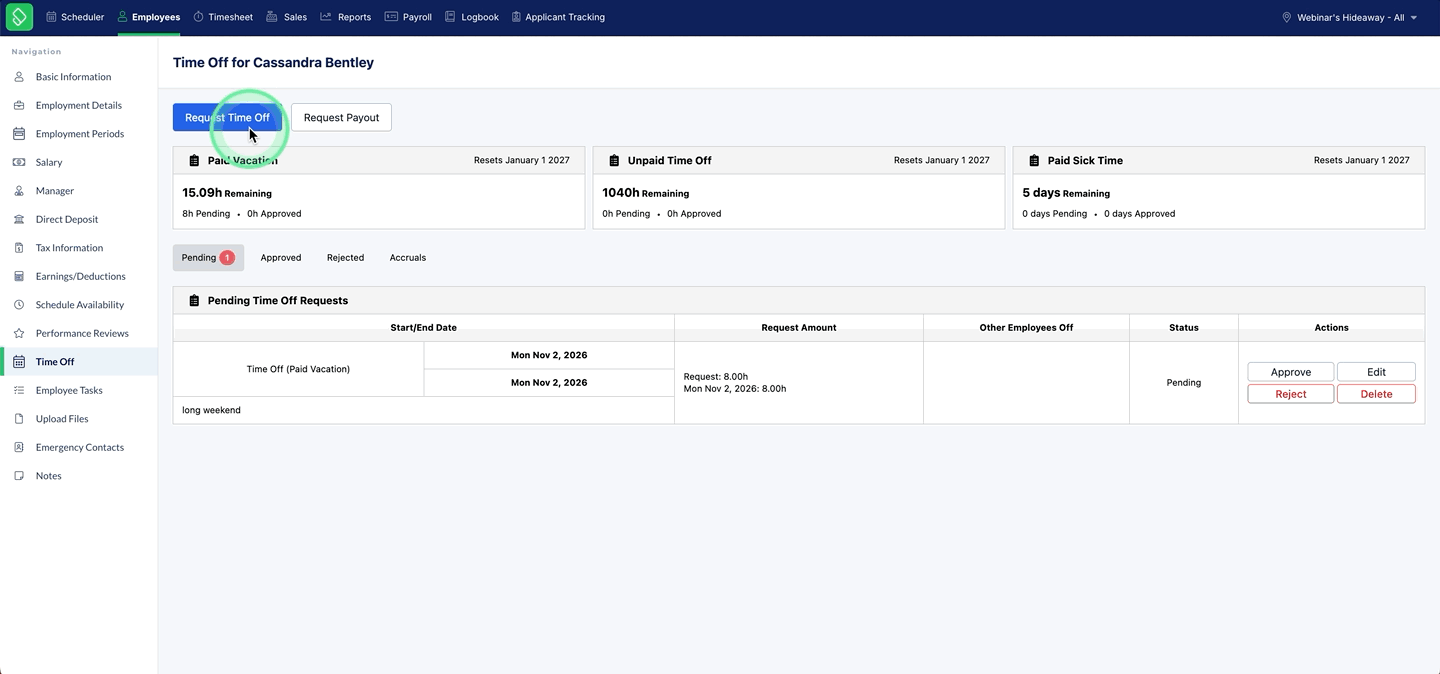Click the Schedule Availability clock icon

19,305
